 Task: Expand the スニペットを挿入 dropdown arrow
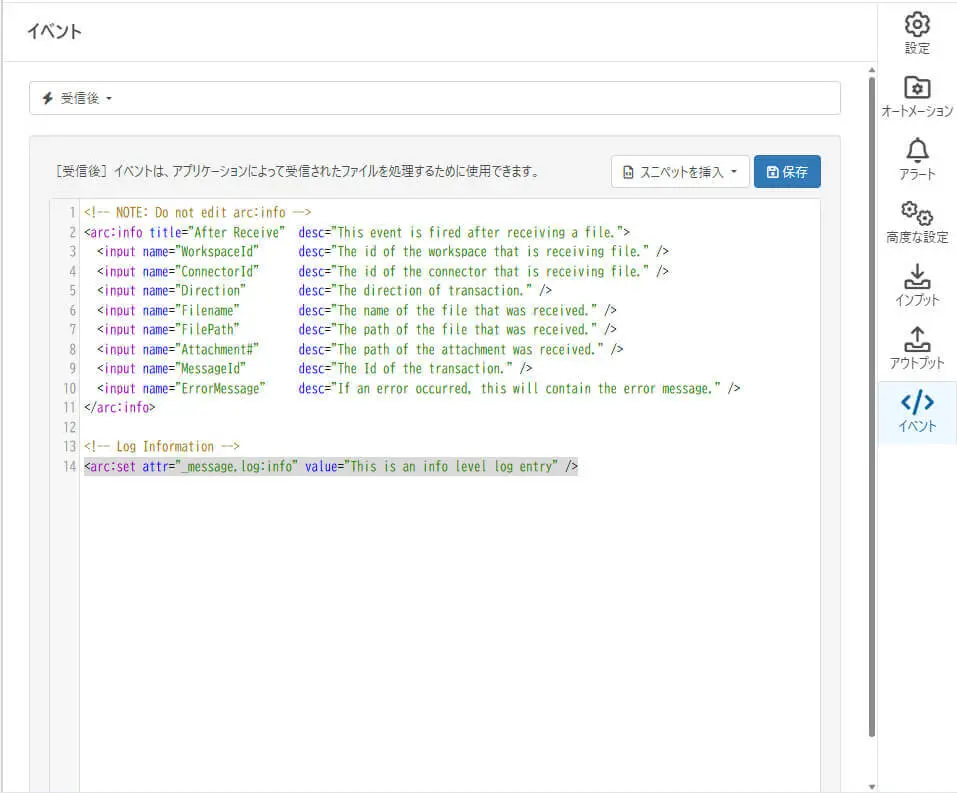click(734, 172)
